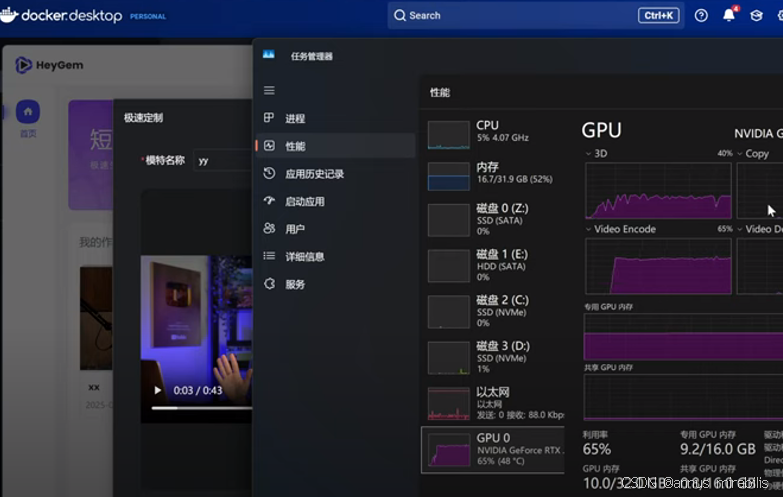Expand the Video Encode engine dropdown

[588, 229]
